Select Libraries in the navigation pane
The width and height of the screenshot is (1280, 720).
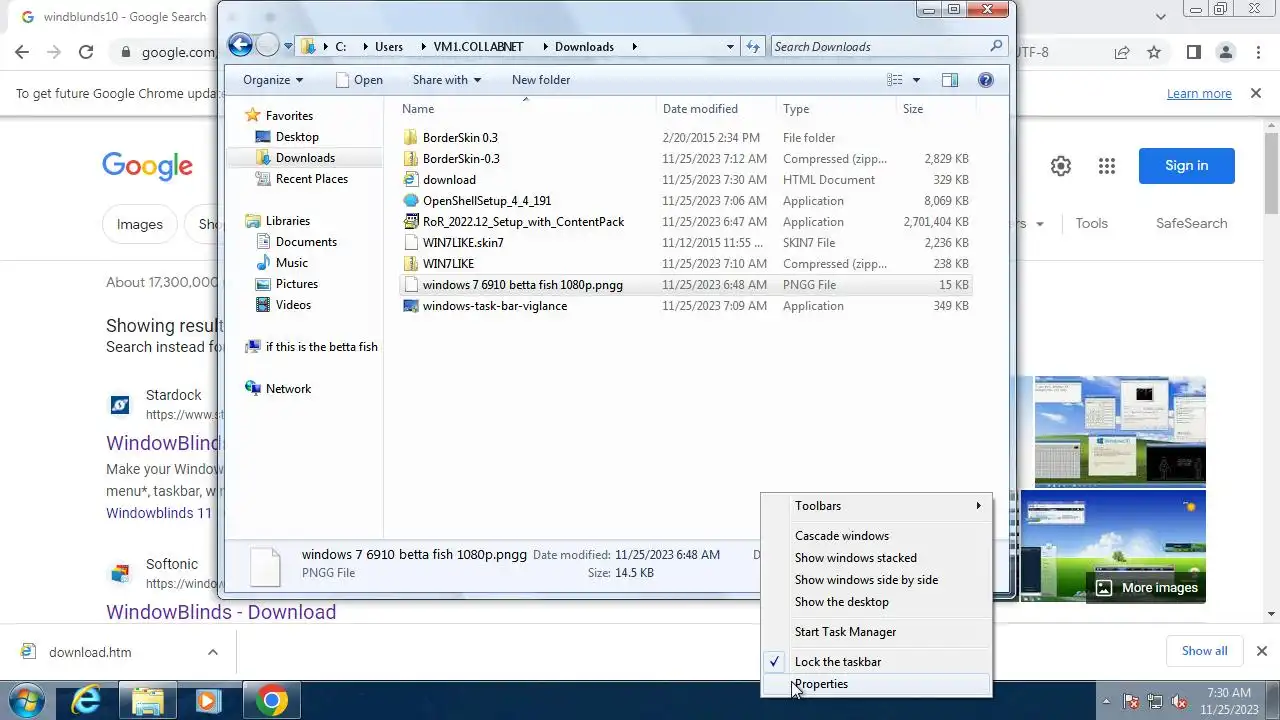pos(288,221)
